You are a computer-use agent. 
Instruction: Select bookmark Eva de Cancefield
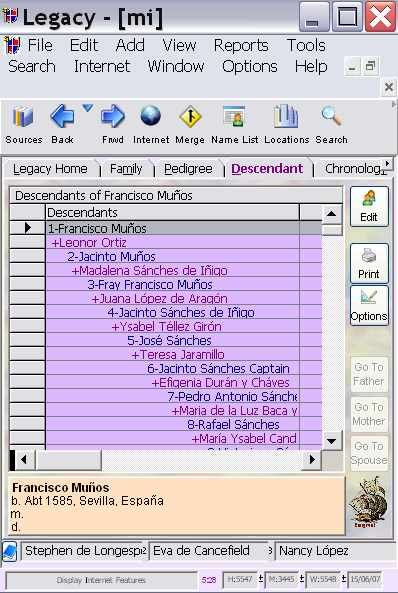point(211,551)
